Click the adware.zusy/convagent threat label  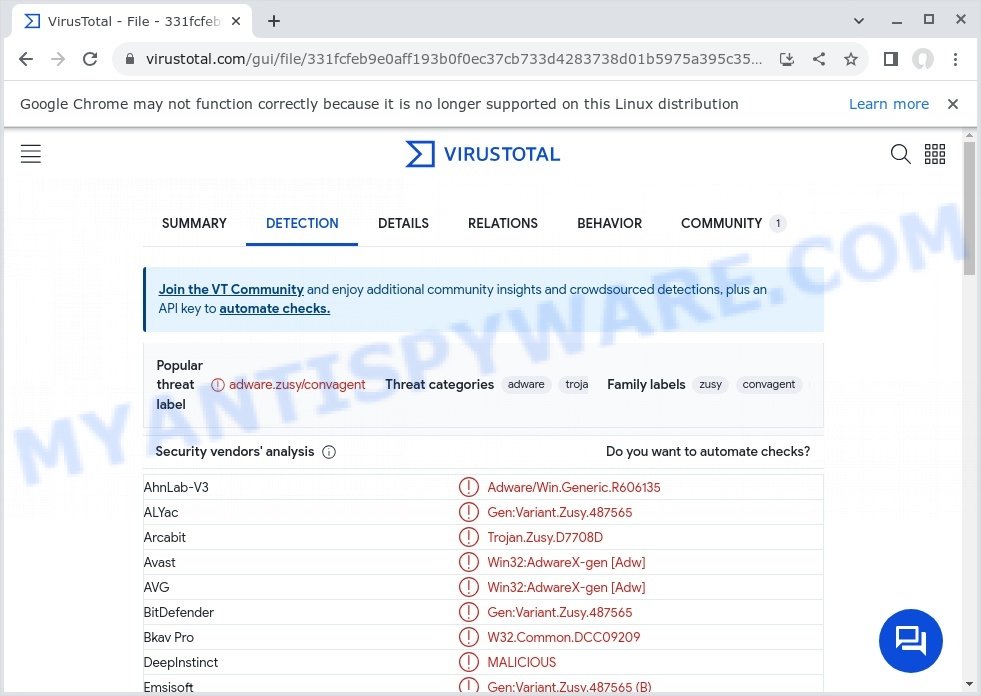coord(297,384)
